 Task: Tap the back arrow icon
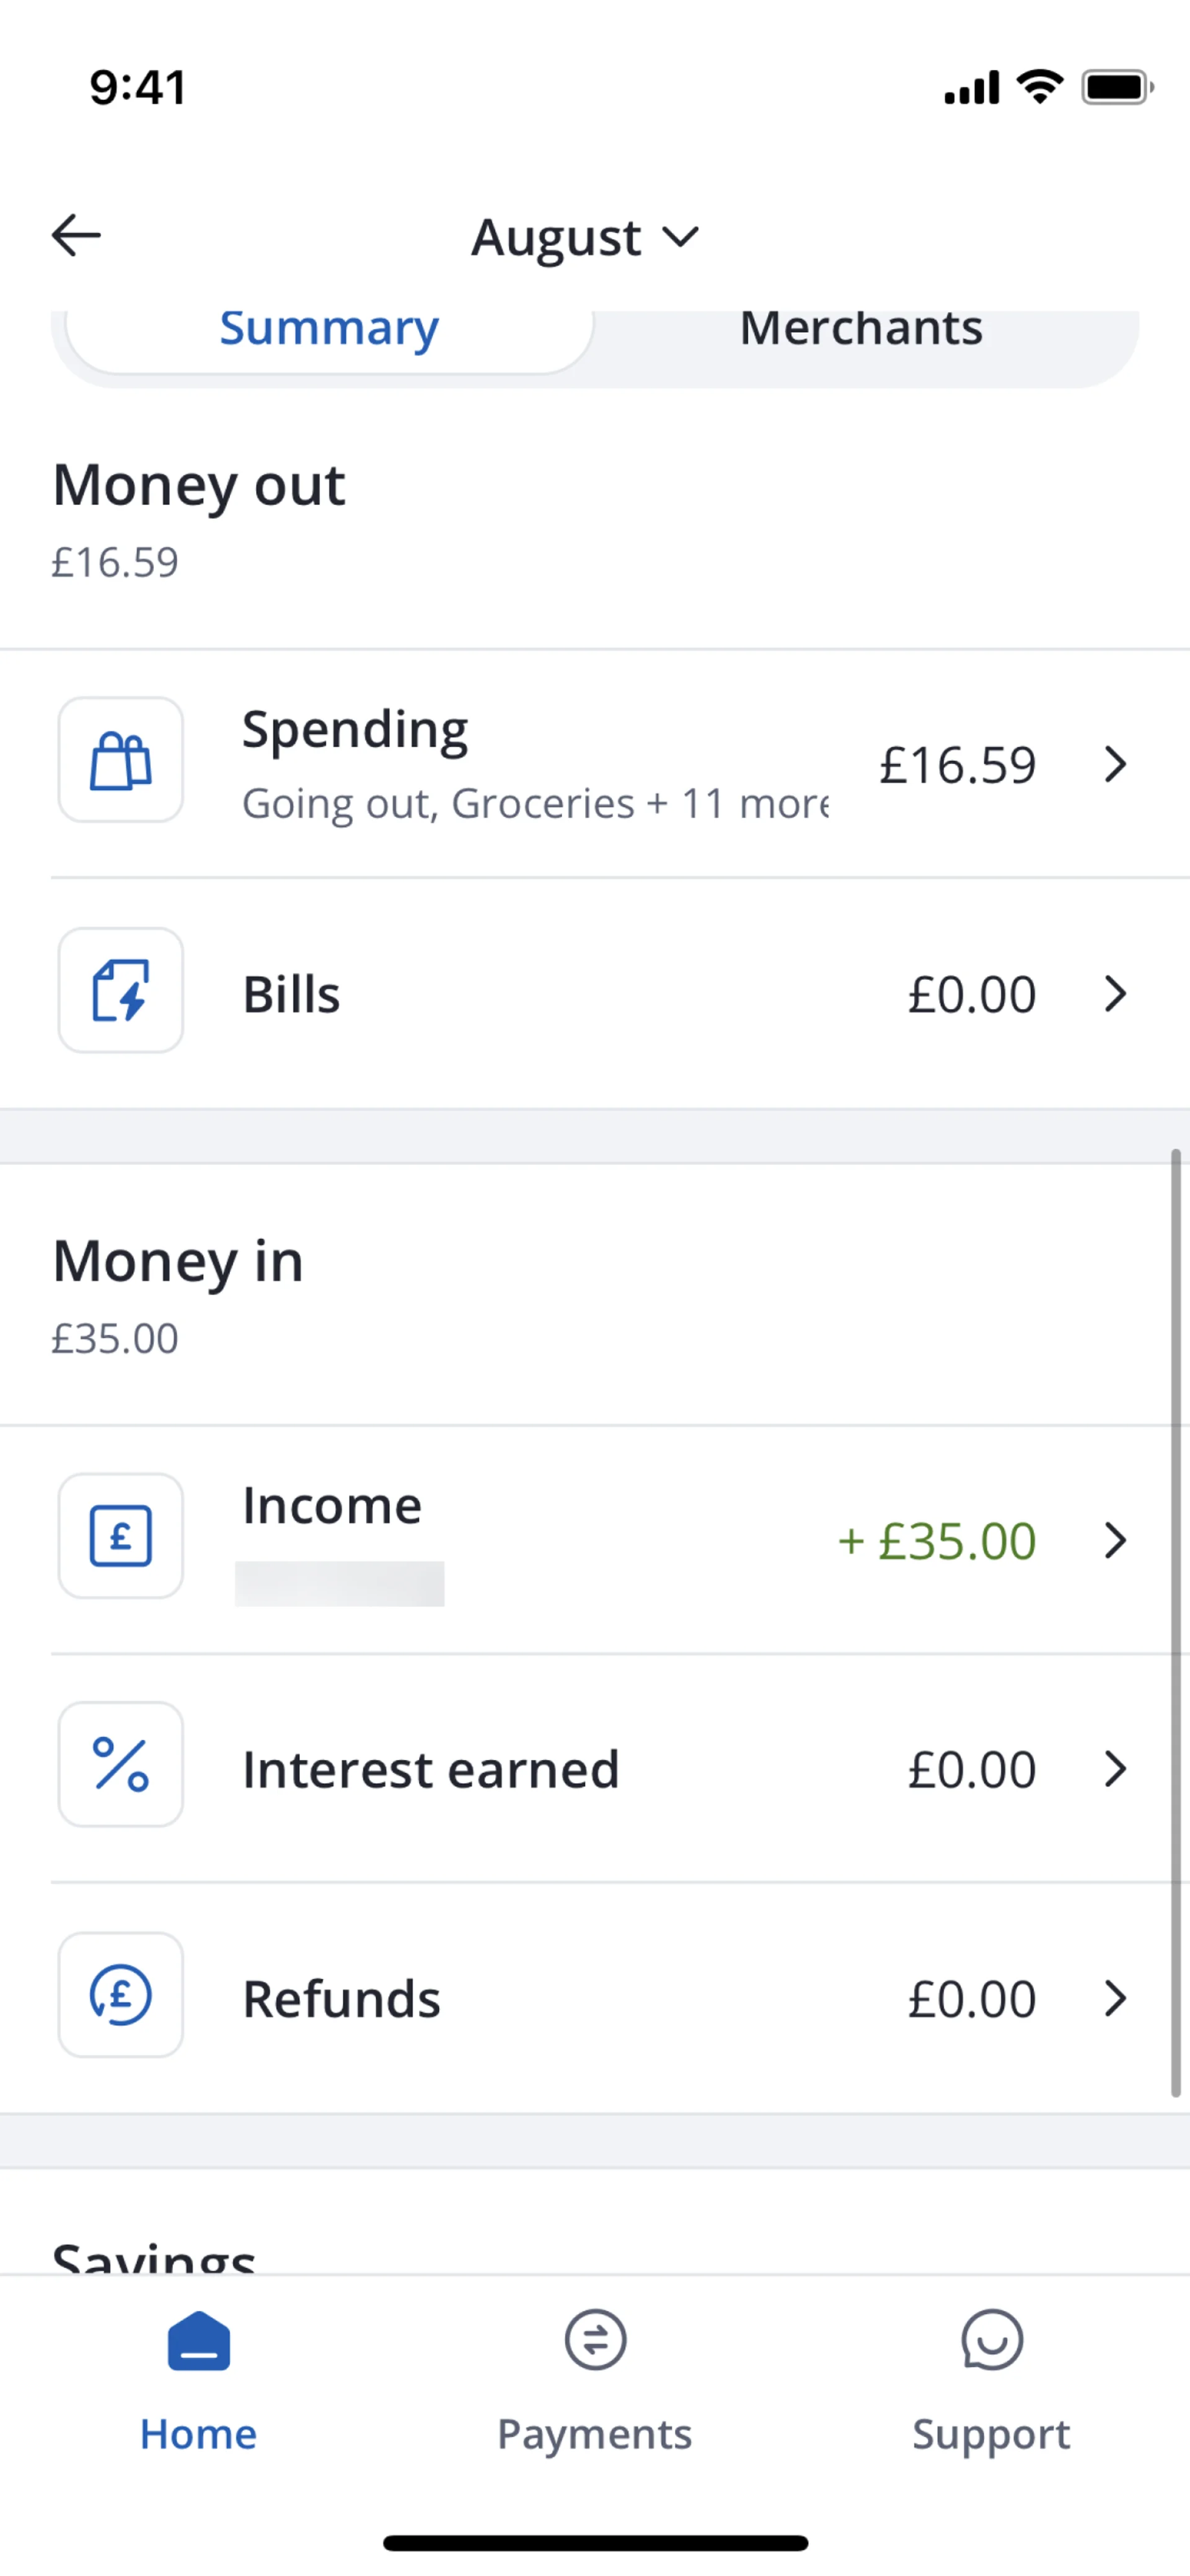tap(76, 236)
